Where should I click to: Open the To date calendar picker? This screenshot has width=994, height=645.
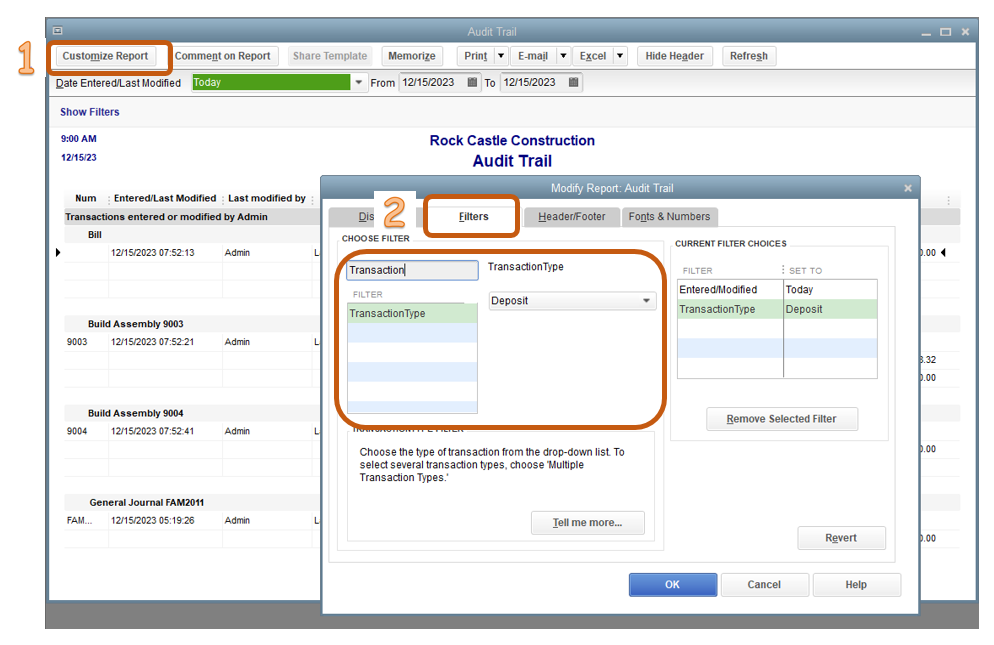[574, 82]
